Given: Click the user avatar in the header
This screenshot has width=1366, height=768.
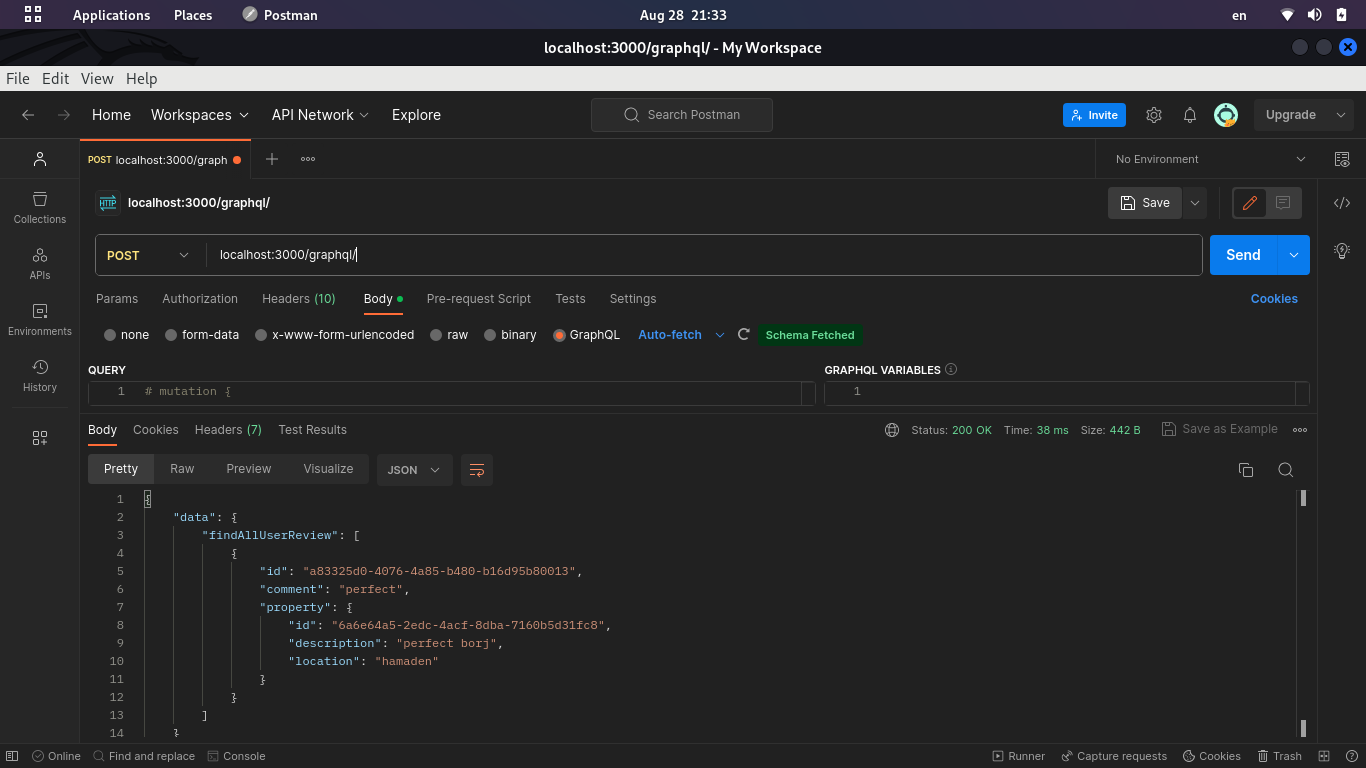Looking at the screenshot, I should tap(1226, 115).
